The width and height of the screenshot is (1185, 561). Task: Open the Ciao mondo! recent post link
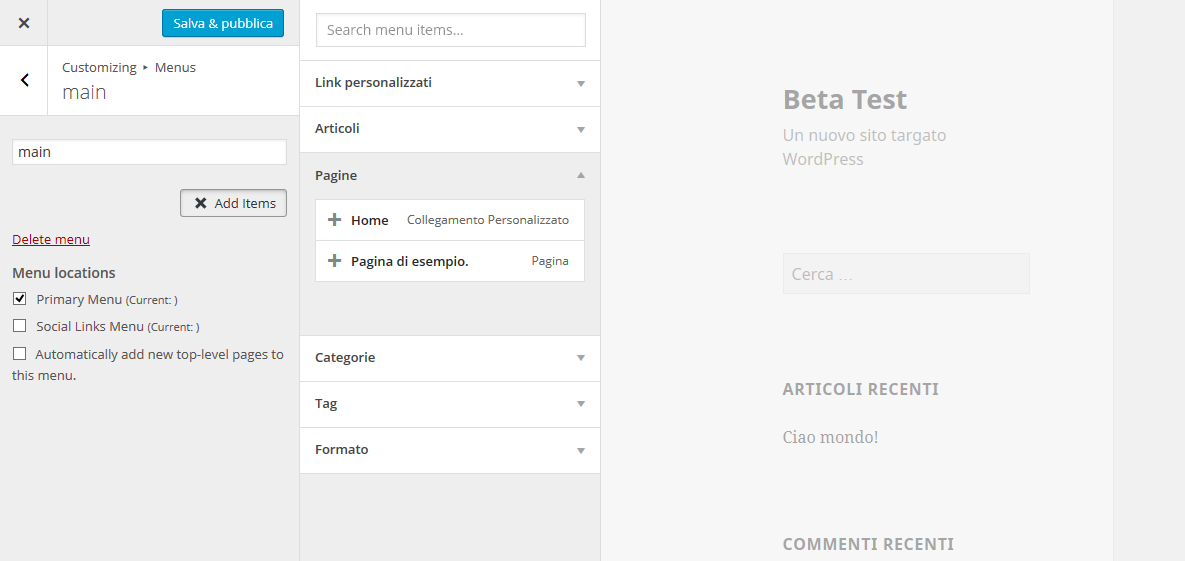830,437
